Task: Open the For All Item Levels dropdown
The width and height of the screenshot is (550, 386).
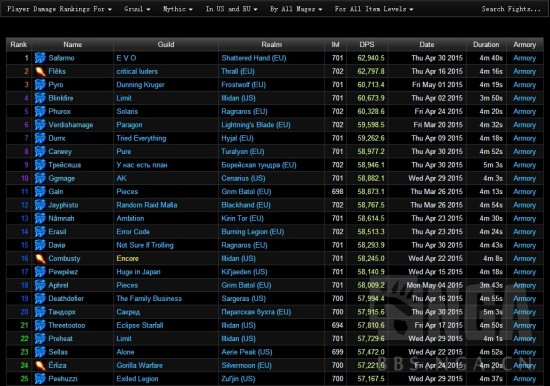Action: 374,9
